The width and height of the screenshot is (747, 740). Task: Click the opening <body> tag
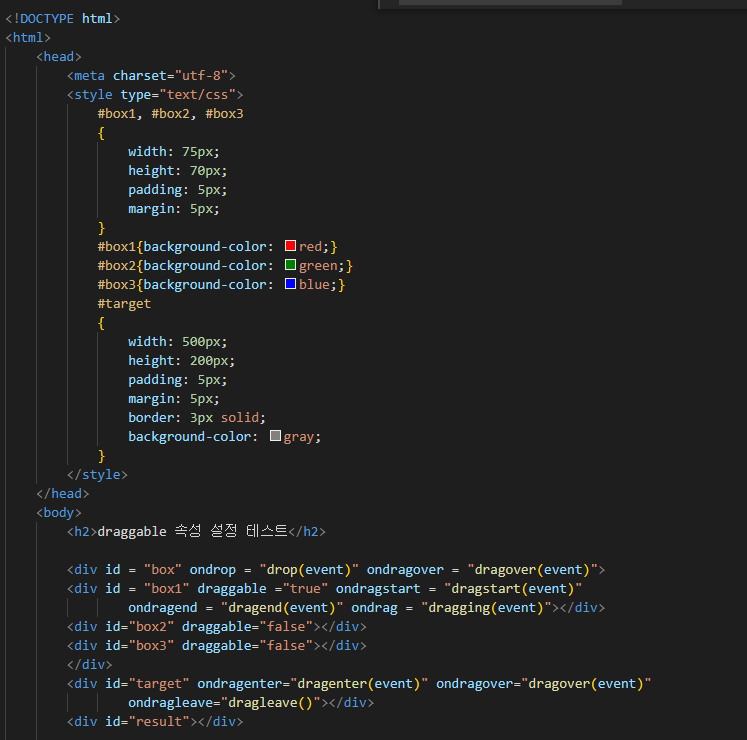point(59,513)
